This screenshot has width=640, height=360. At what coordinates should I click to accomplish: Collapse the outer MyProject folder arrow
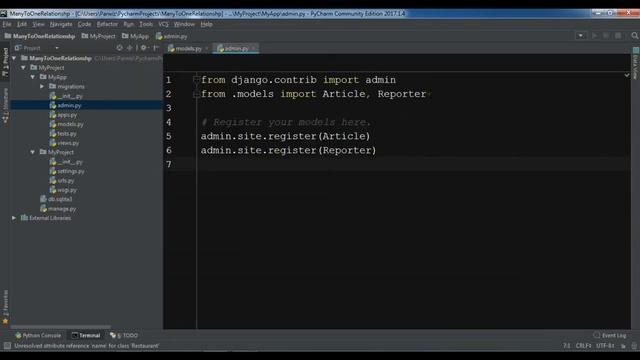click(24, 68)
